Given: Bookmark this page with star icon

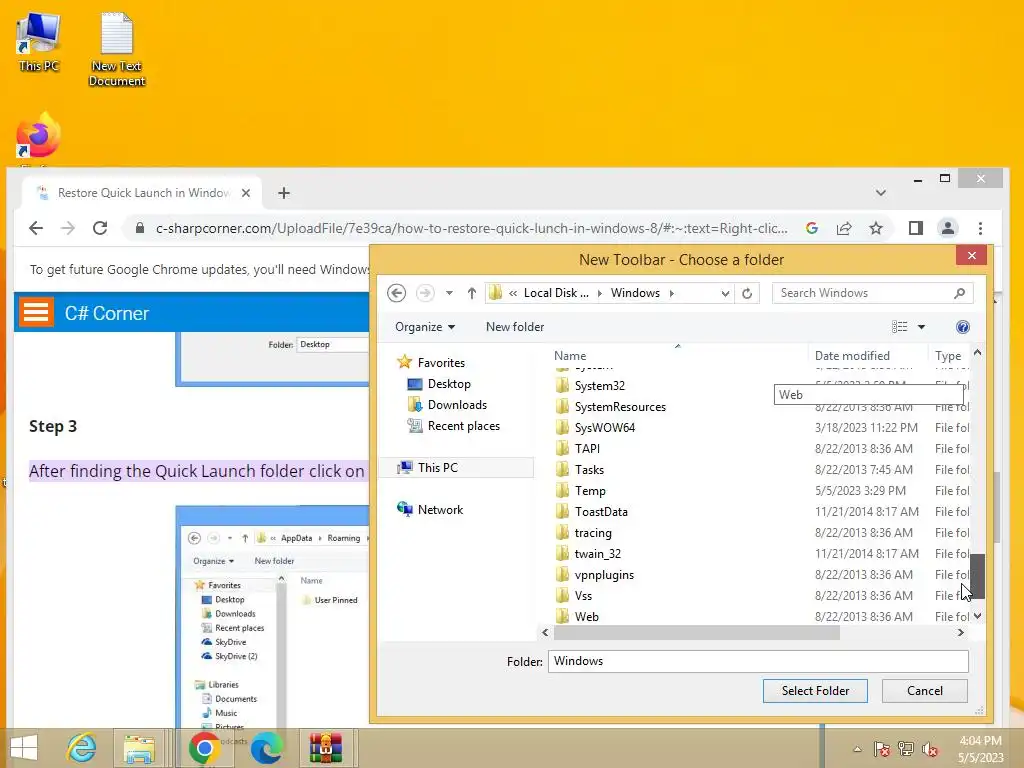Looking at the screenshot, I should (x=876, y=228).
